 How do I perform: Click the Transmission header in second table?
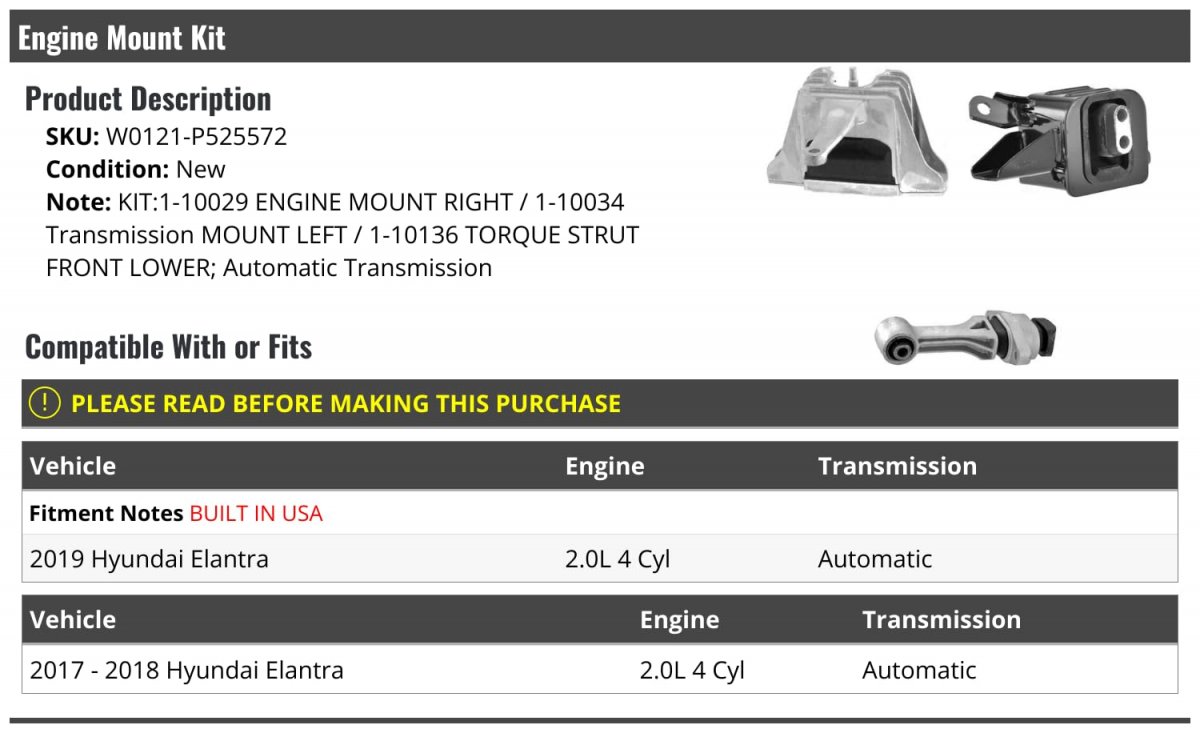941,619
